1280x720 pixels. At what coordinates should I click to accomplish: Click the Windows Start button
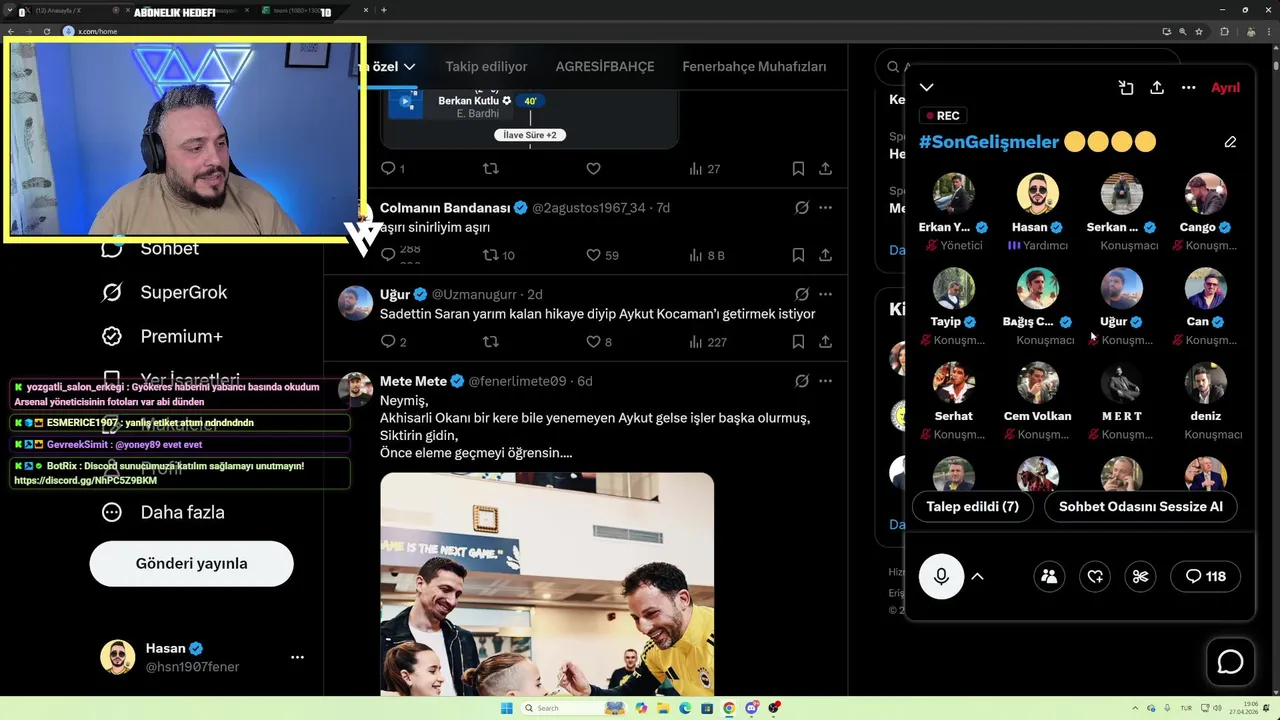click(506, 708)
